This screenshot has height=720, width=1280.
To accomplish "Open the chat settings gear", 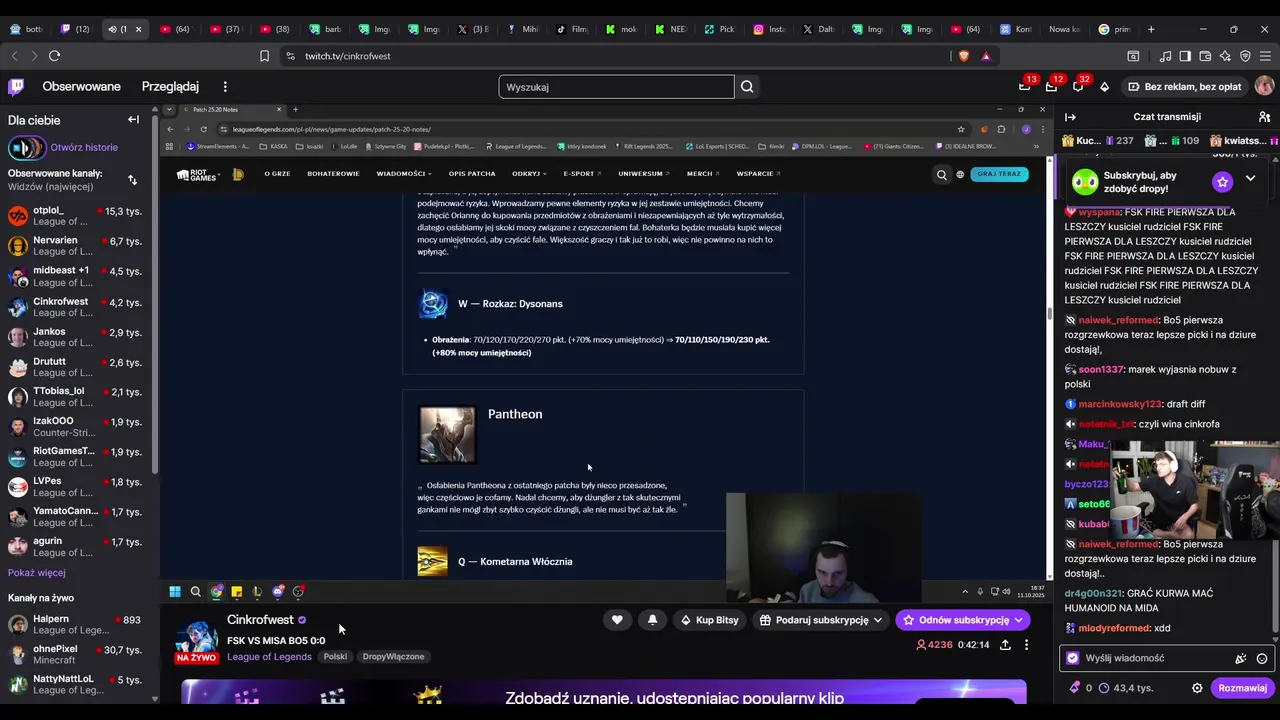I will point(1197,688).
